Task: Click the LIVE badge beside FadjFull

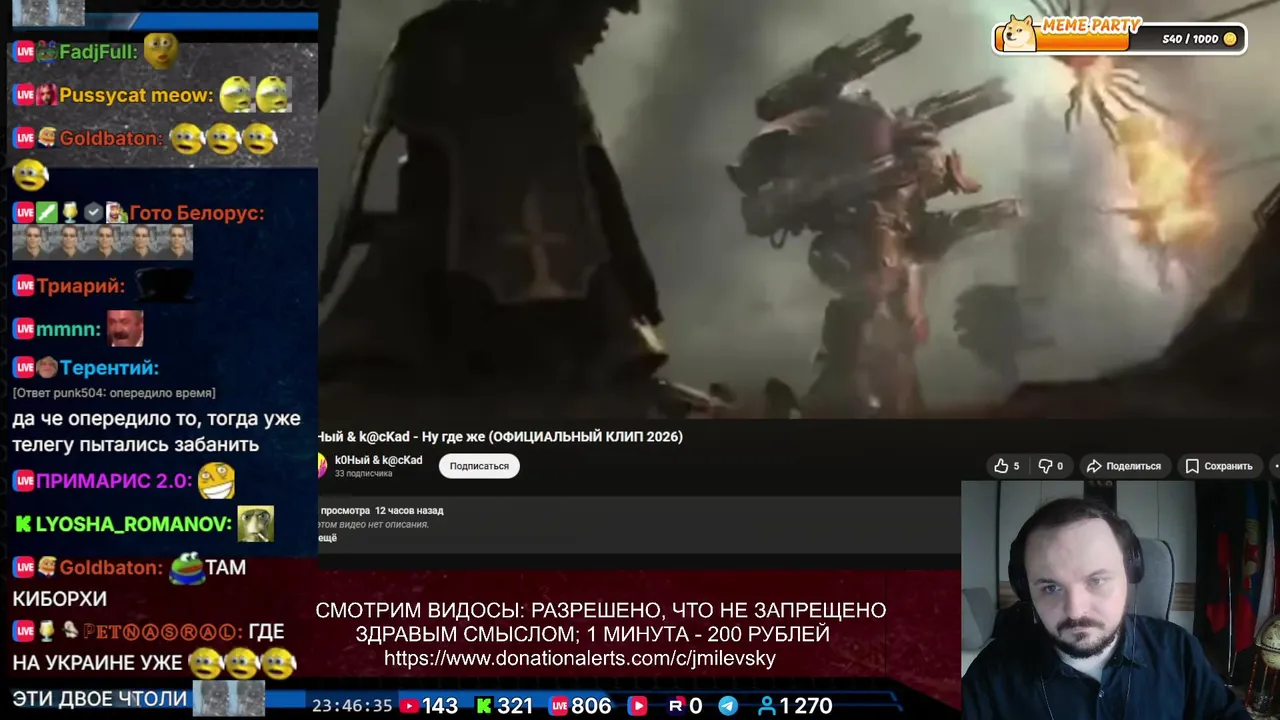Action: 24,52
